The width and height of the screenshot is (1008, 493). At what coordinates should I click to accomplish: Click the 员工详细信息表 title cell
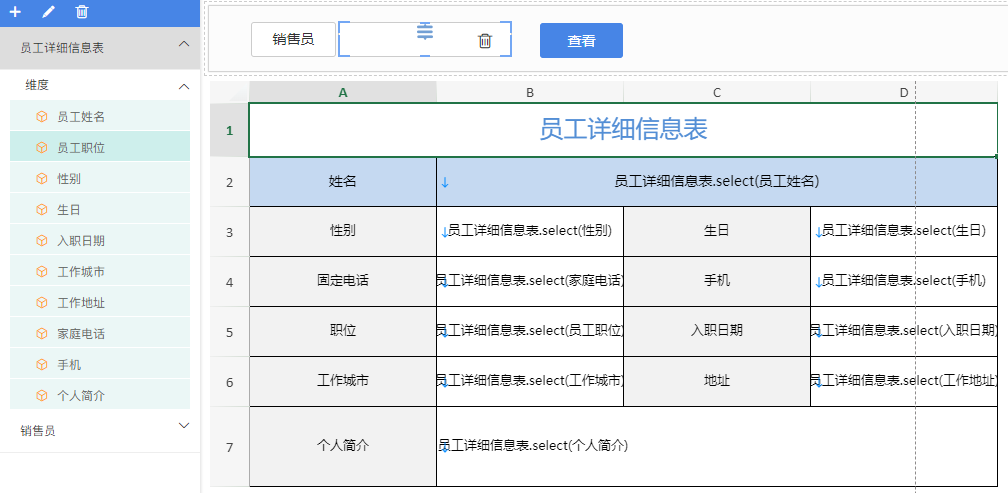click(x=623, y=130)
